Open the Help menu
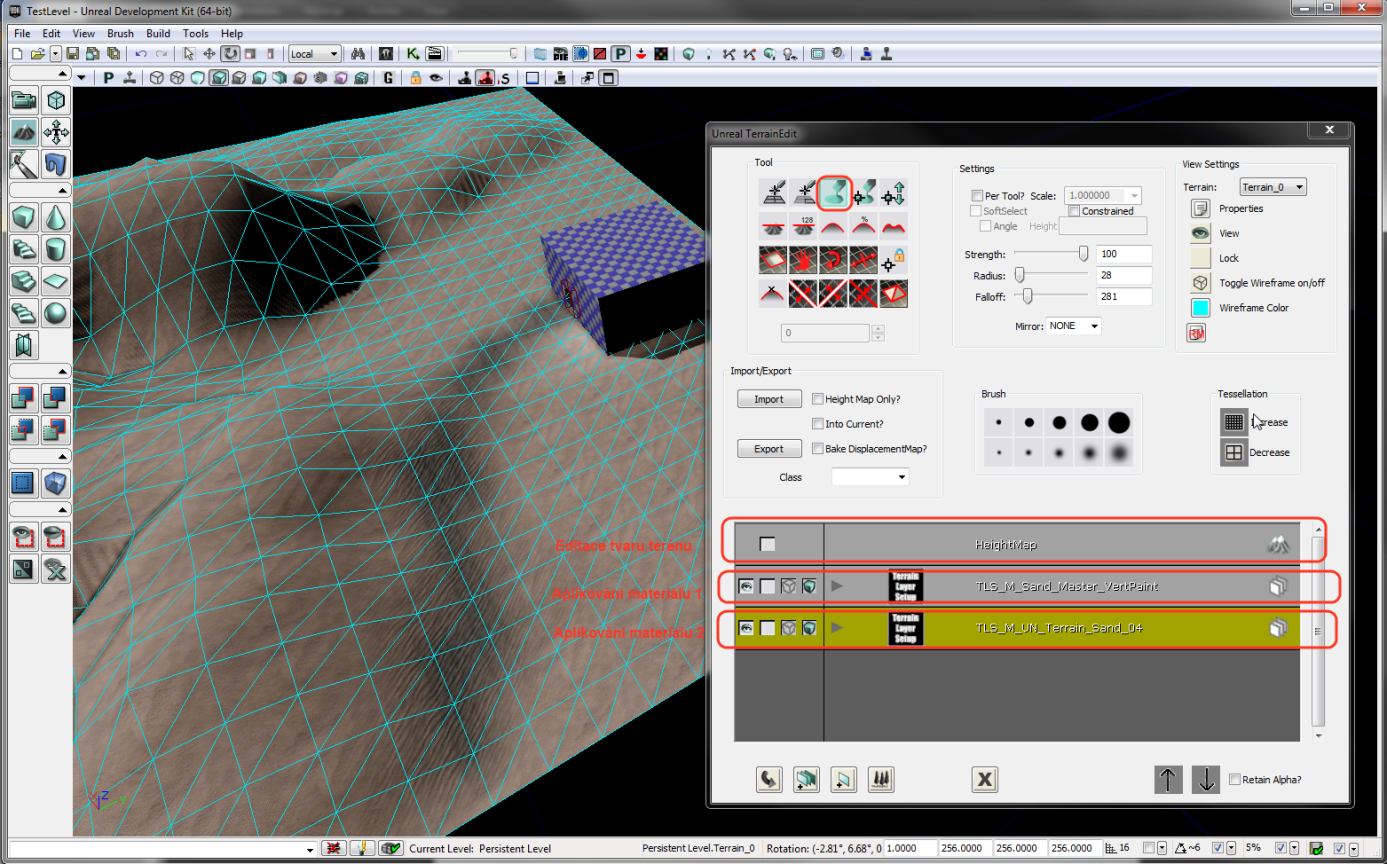Viewport: 1387px width, 864px height. [232, 33]
